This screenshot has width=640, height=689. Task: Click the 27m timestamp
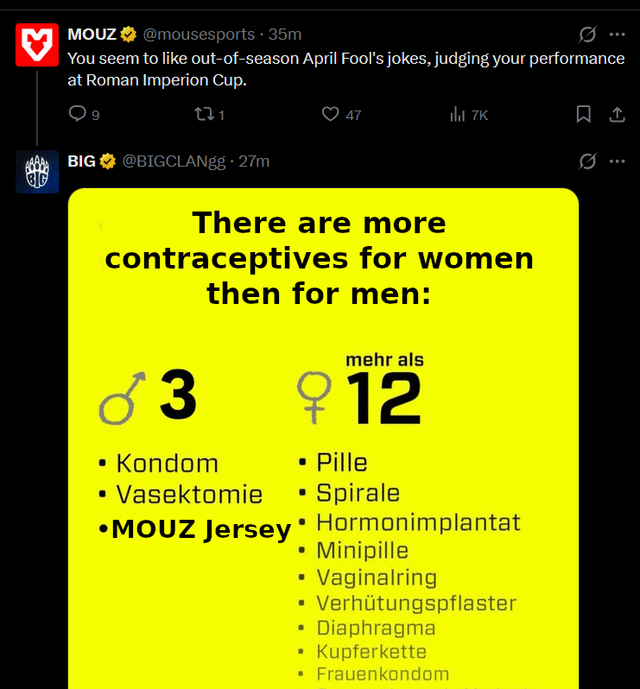(x=254, y=161)
